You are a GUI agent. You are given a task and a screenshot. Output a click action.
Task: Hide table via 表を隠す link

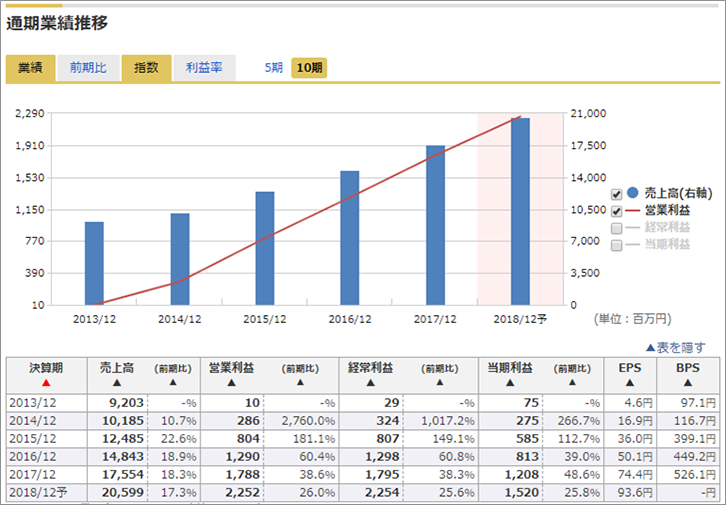pyautogui.click(x=676, y=348)
